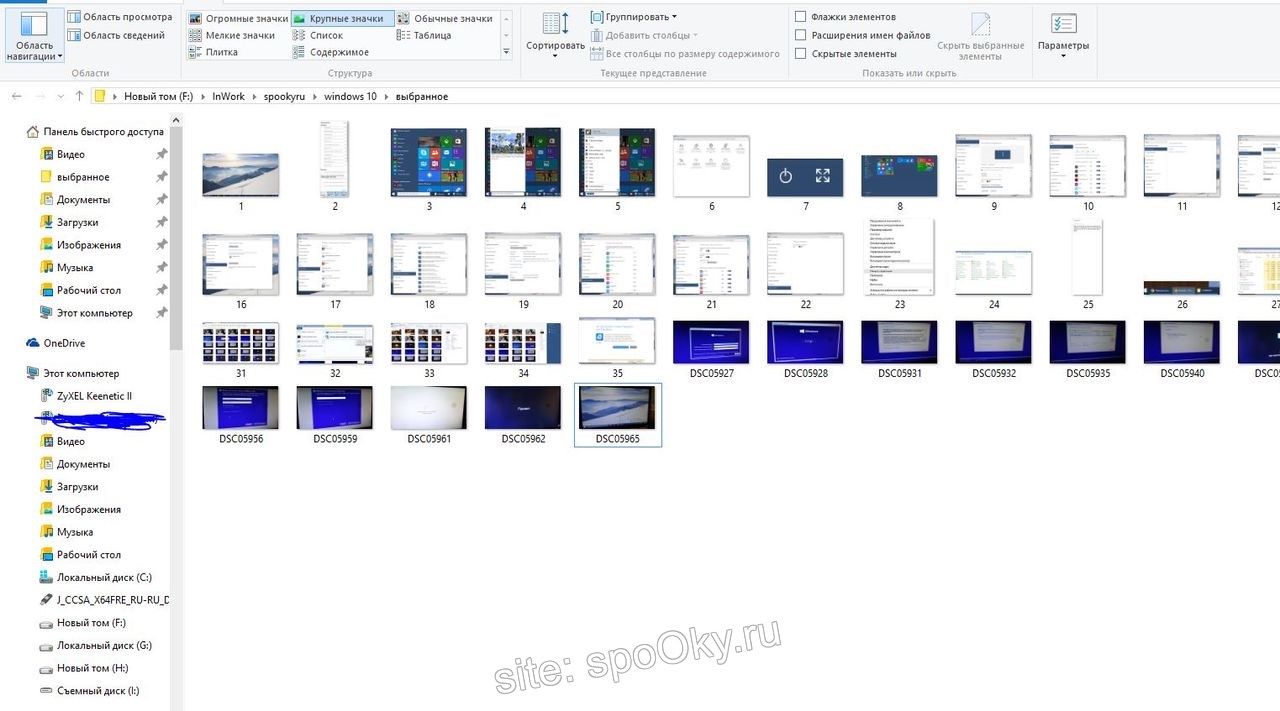Choose the Плитка tile layout

click(213, 52)
